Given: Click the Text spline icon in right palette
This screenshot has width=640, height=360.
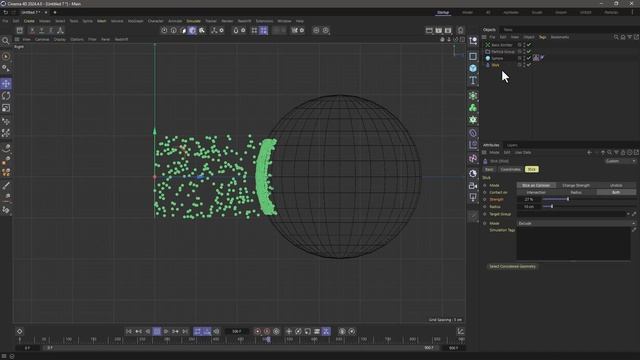Looking at the screenshot, I should (x=473, y=80).
